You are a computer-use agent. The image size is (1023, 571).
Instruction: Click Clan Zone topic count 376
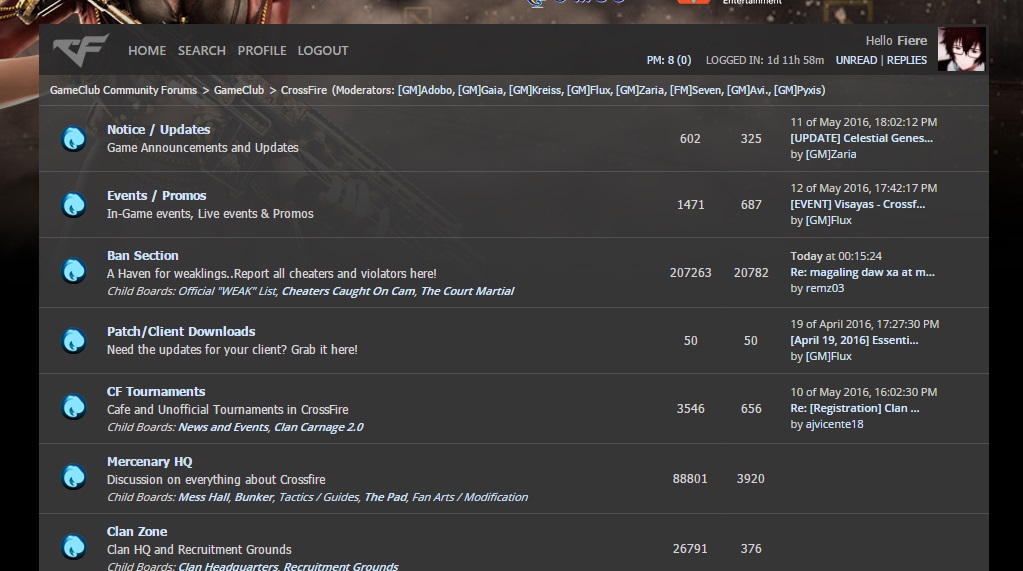click(x=751, y=549)
